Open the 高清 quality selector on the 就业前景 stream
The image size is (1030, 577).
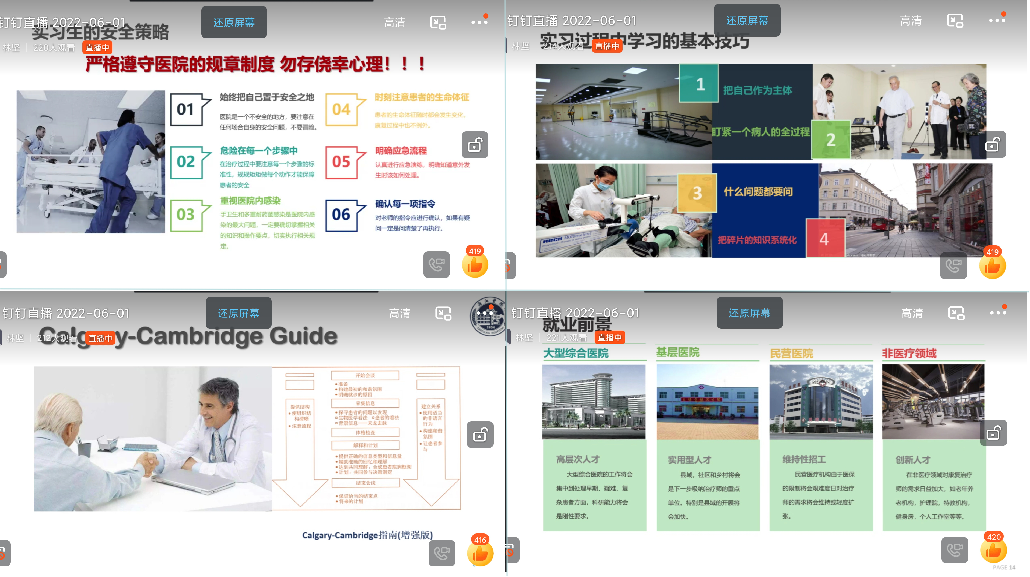pyautogui.click(x=910, y=314)
